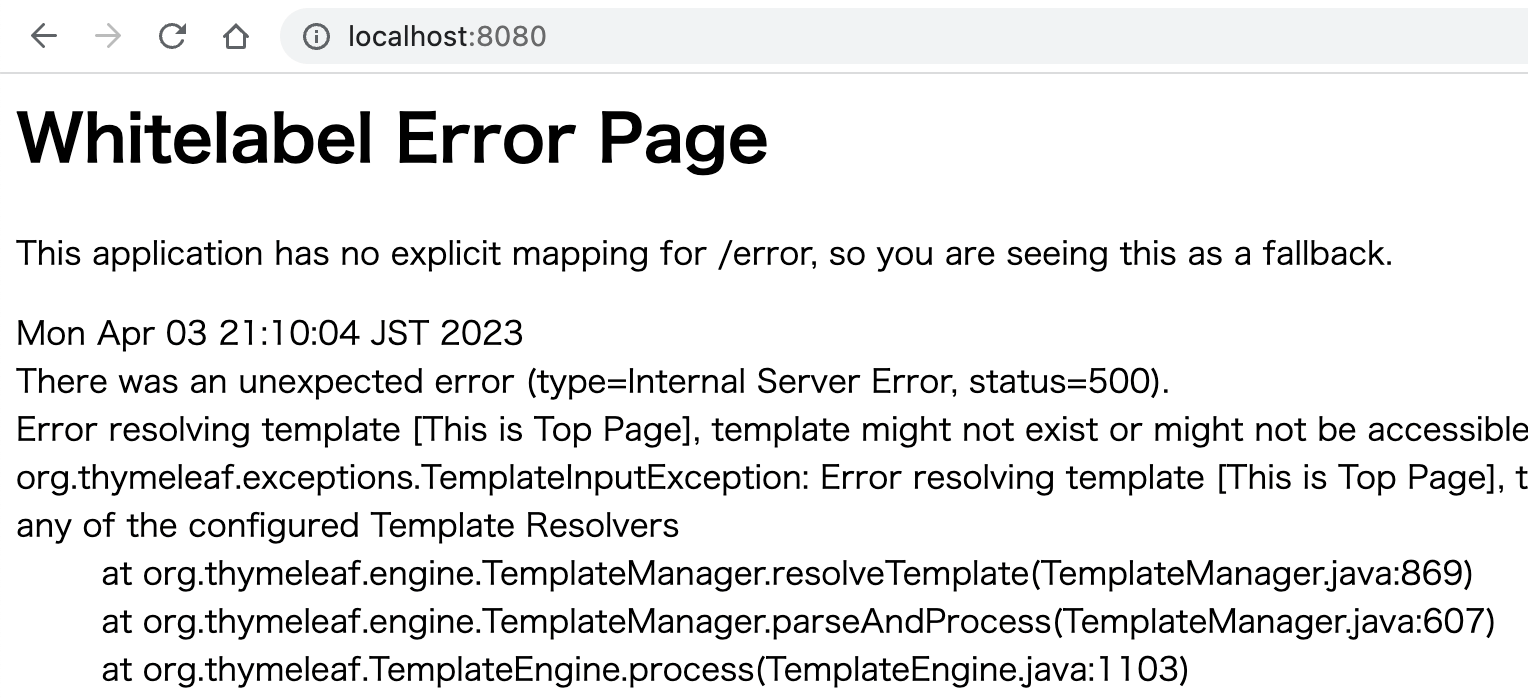The height and width of the screenshot is (698, 1528).
Task: Click the Whitelabel Error Page heading
Action: [392, 138]
